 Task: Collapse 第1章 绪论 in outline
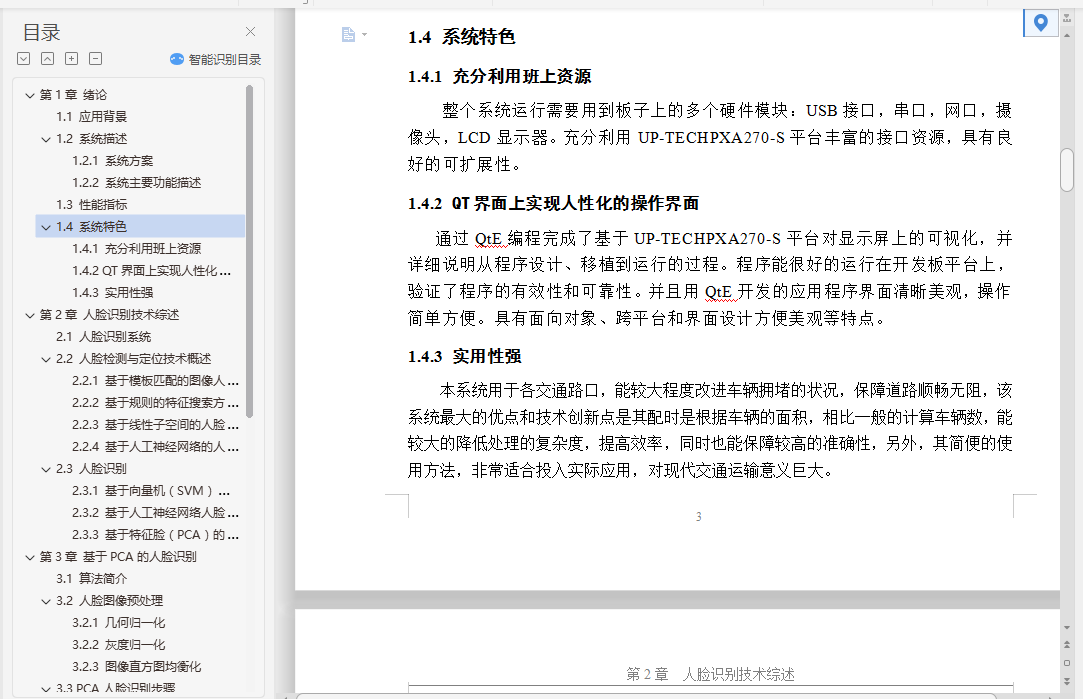coord(30,95)
